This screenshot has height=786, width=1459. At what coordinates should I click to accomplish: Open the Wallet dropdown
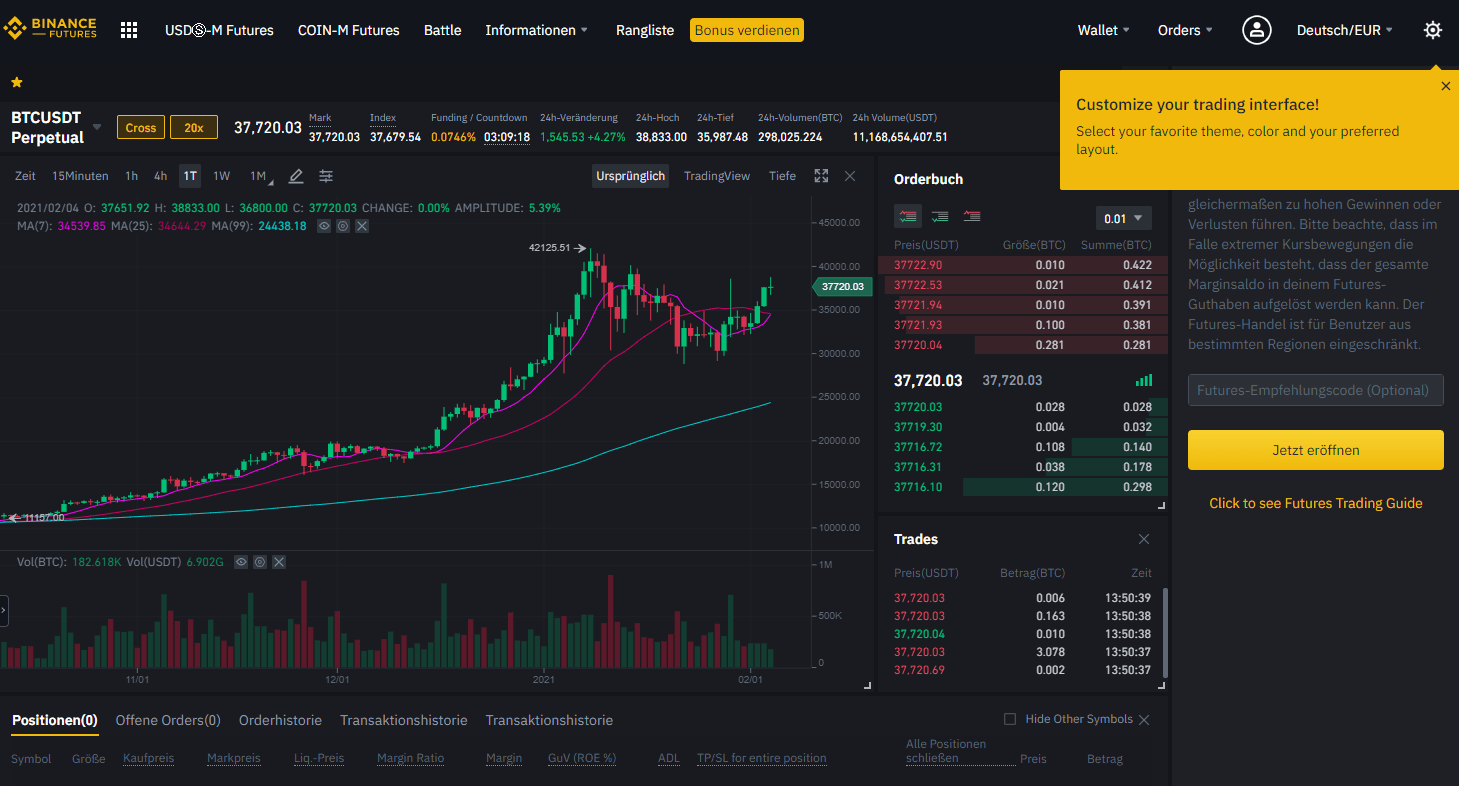coord(1104,30)
